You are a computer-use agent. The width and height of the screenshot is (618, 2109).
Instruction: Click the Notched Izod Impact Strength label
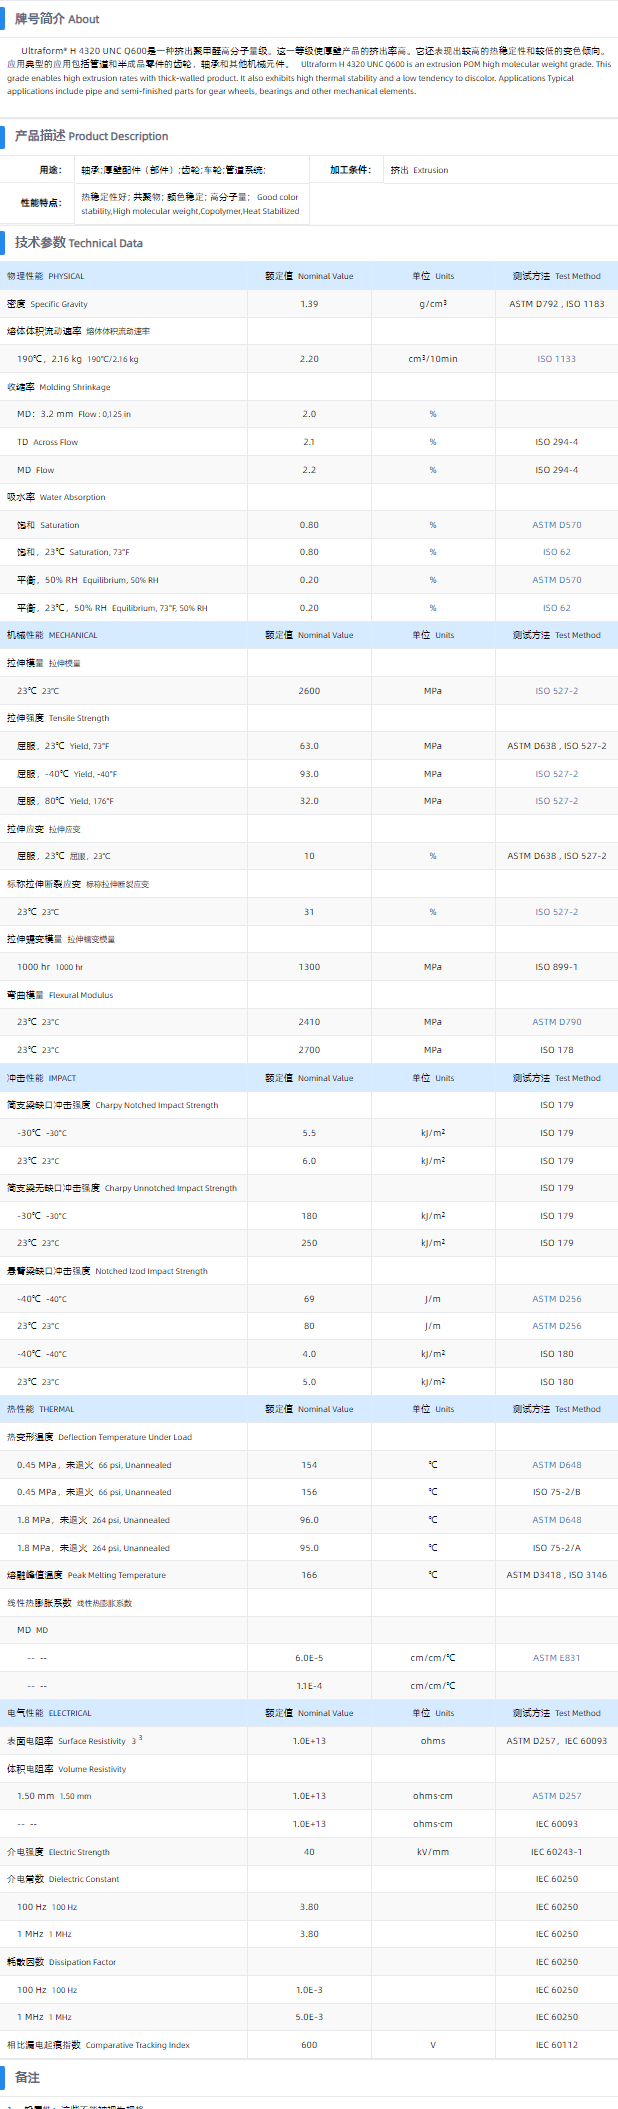click(x=107, y=1271)
